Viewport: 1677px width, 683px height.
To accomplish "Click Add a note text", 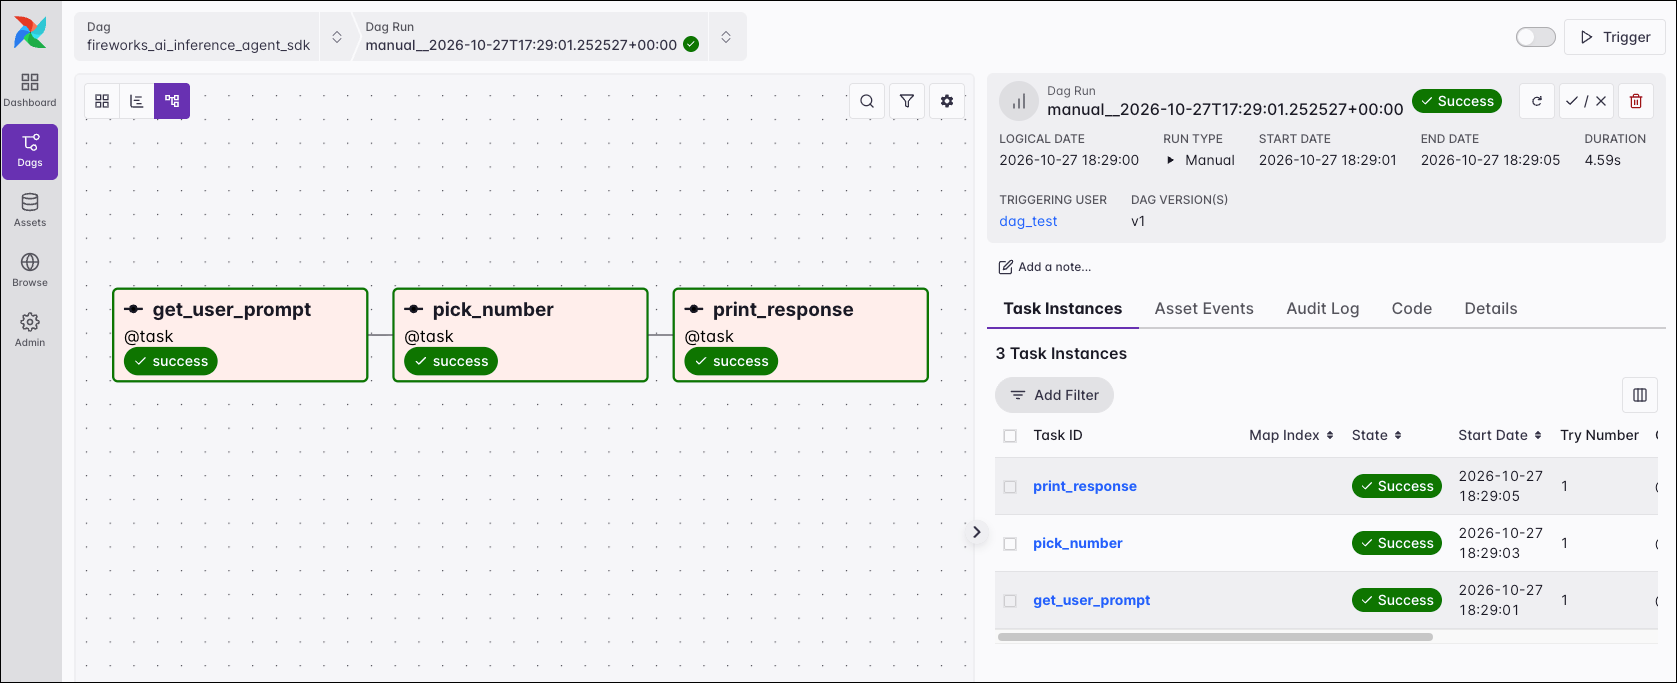I will point(1054,267).
